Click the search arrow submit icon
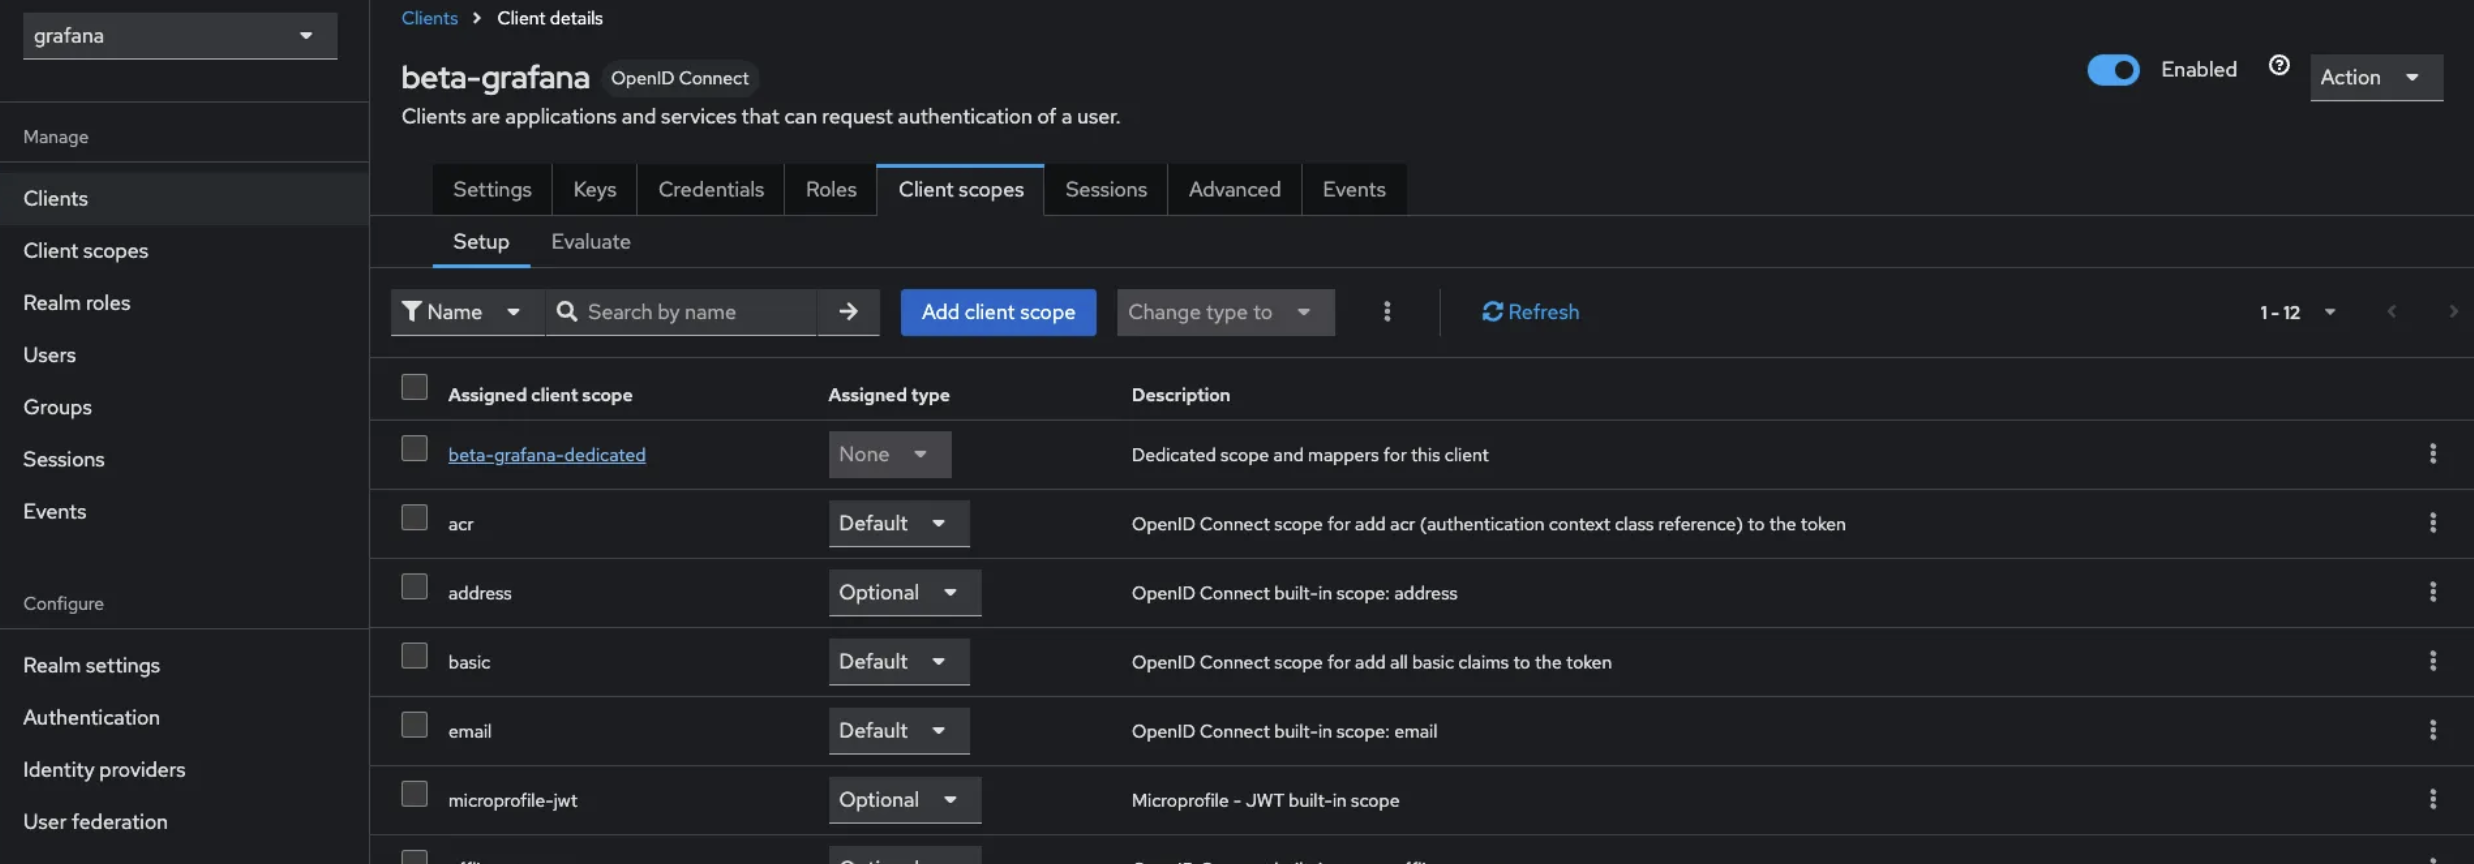2474x864 pixels. click(848, 312)
